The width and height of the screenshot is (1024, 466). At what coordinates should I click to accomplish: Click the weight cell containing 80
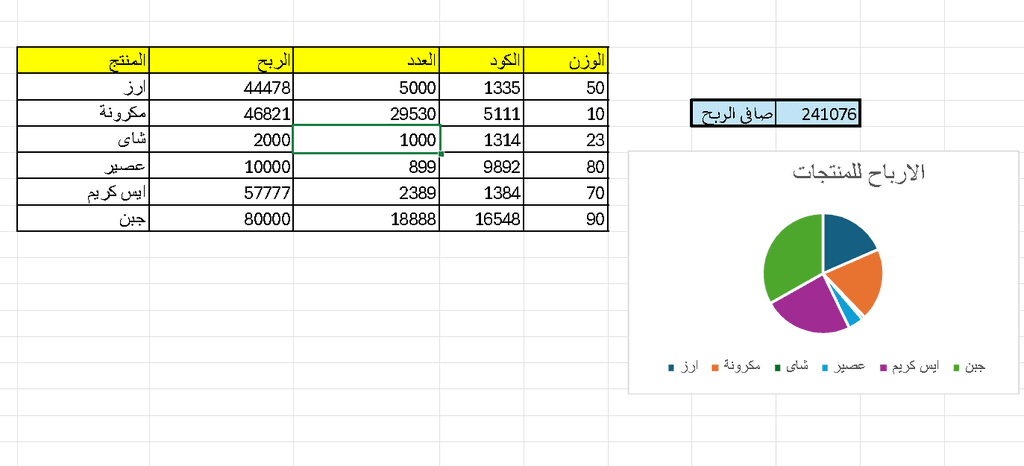coord(566,166)
